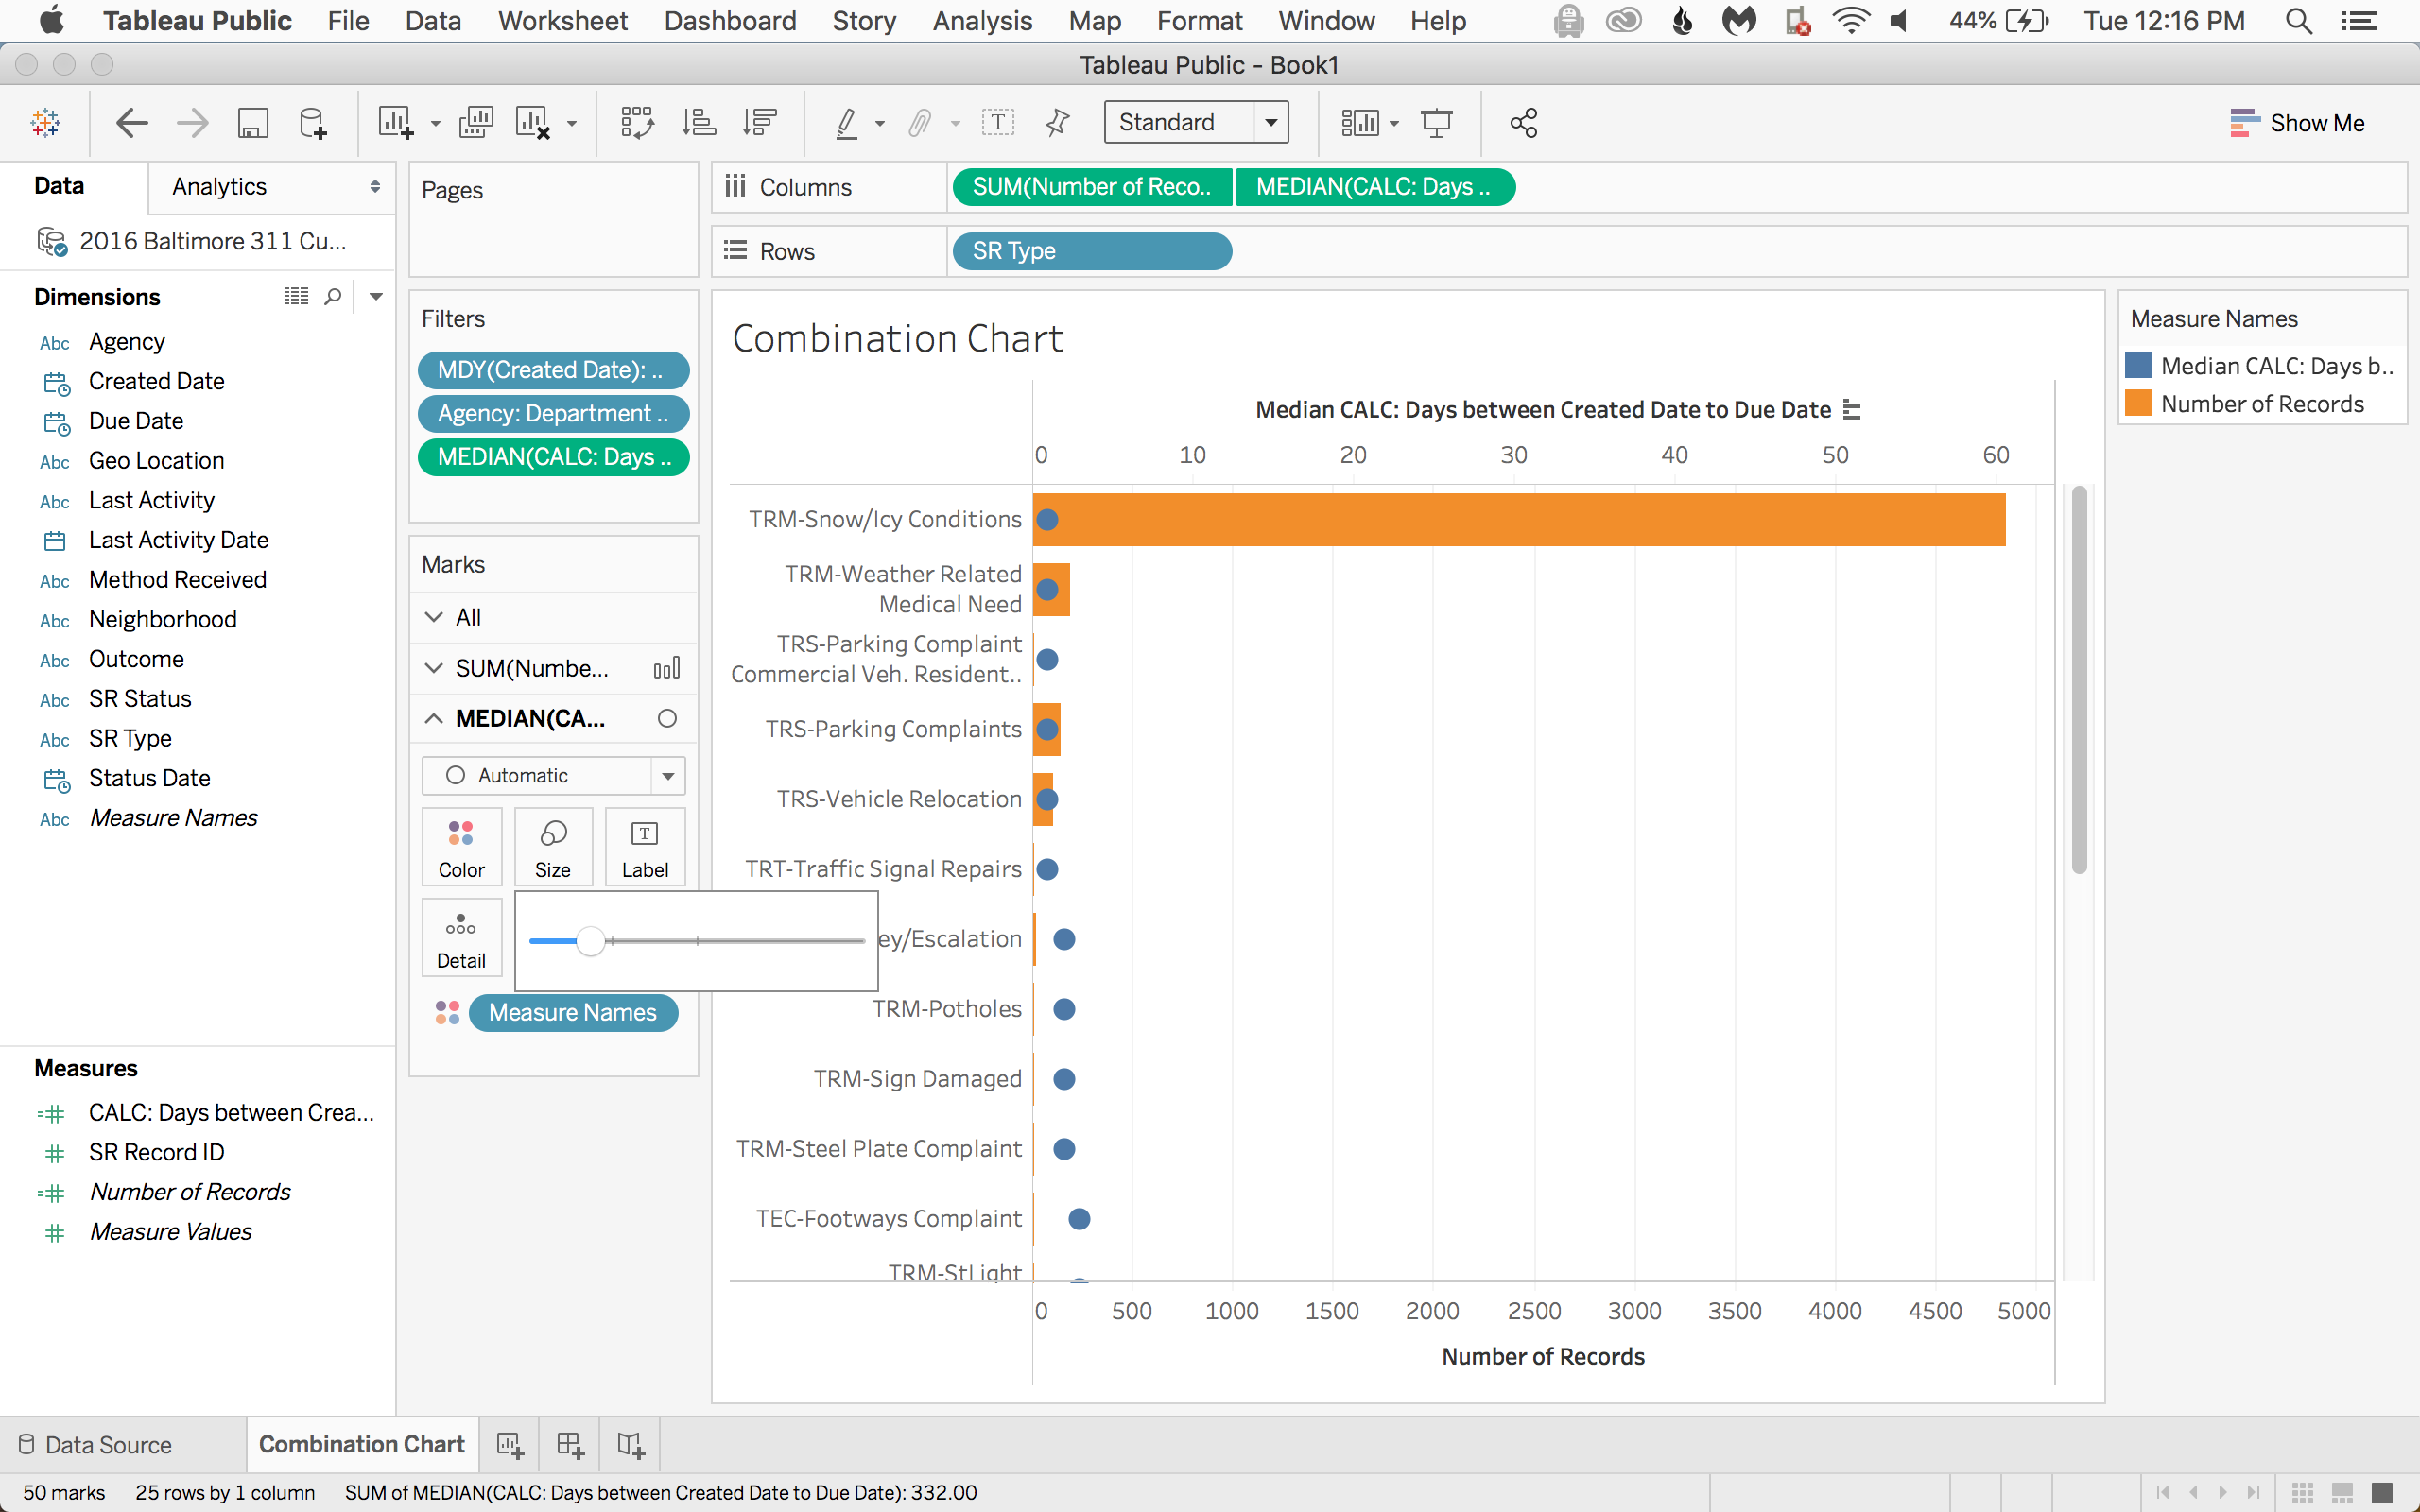This screenshot has height=1512, width=2420.
Task: Add a new dashboard tab at bottom
Action: pos(570,1445)
